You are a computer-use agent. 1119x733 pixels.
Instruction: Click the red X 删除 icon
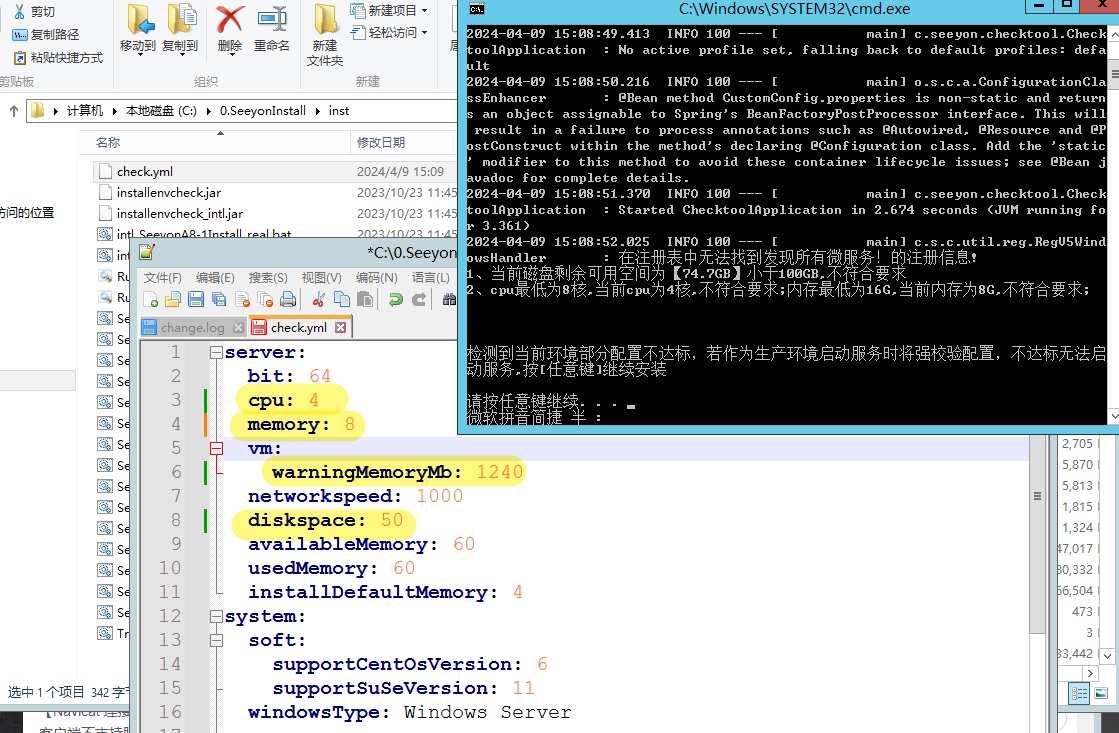[x=229, y=19]
